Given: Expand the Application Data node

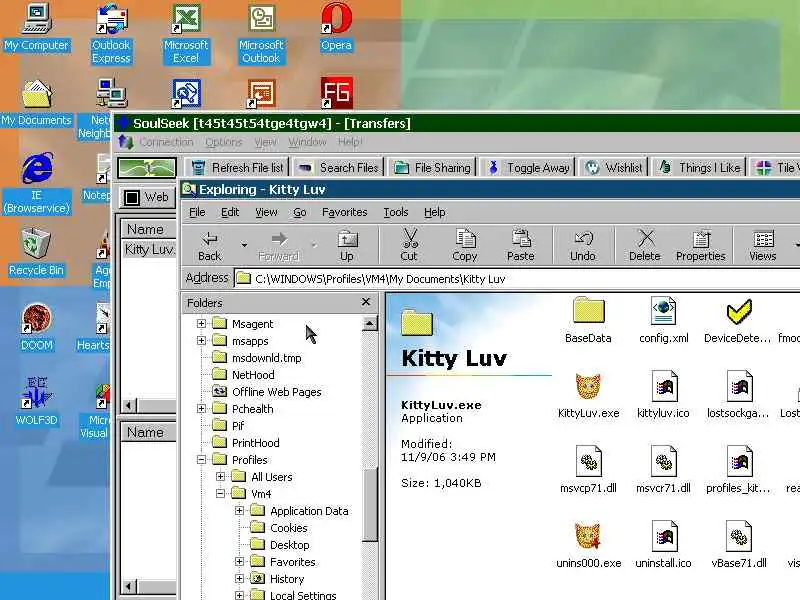Looking at the screenshot, I should click(x=239, y=511).
